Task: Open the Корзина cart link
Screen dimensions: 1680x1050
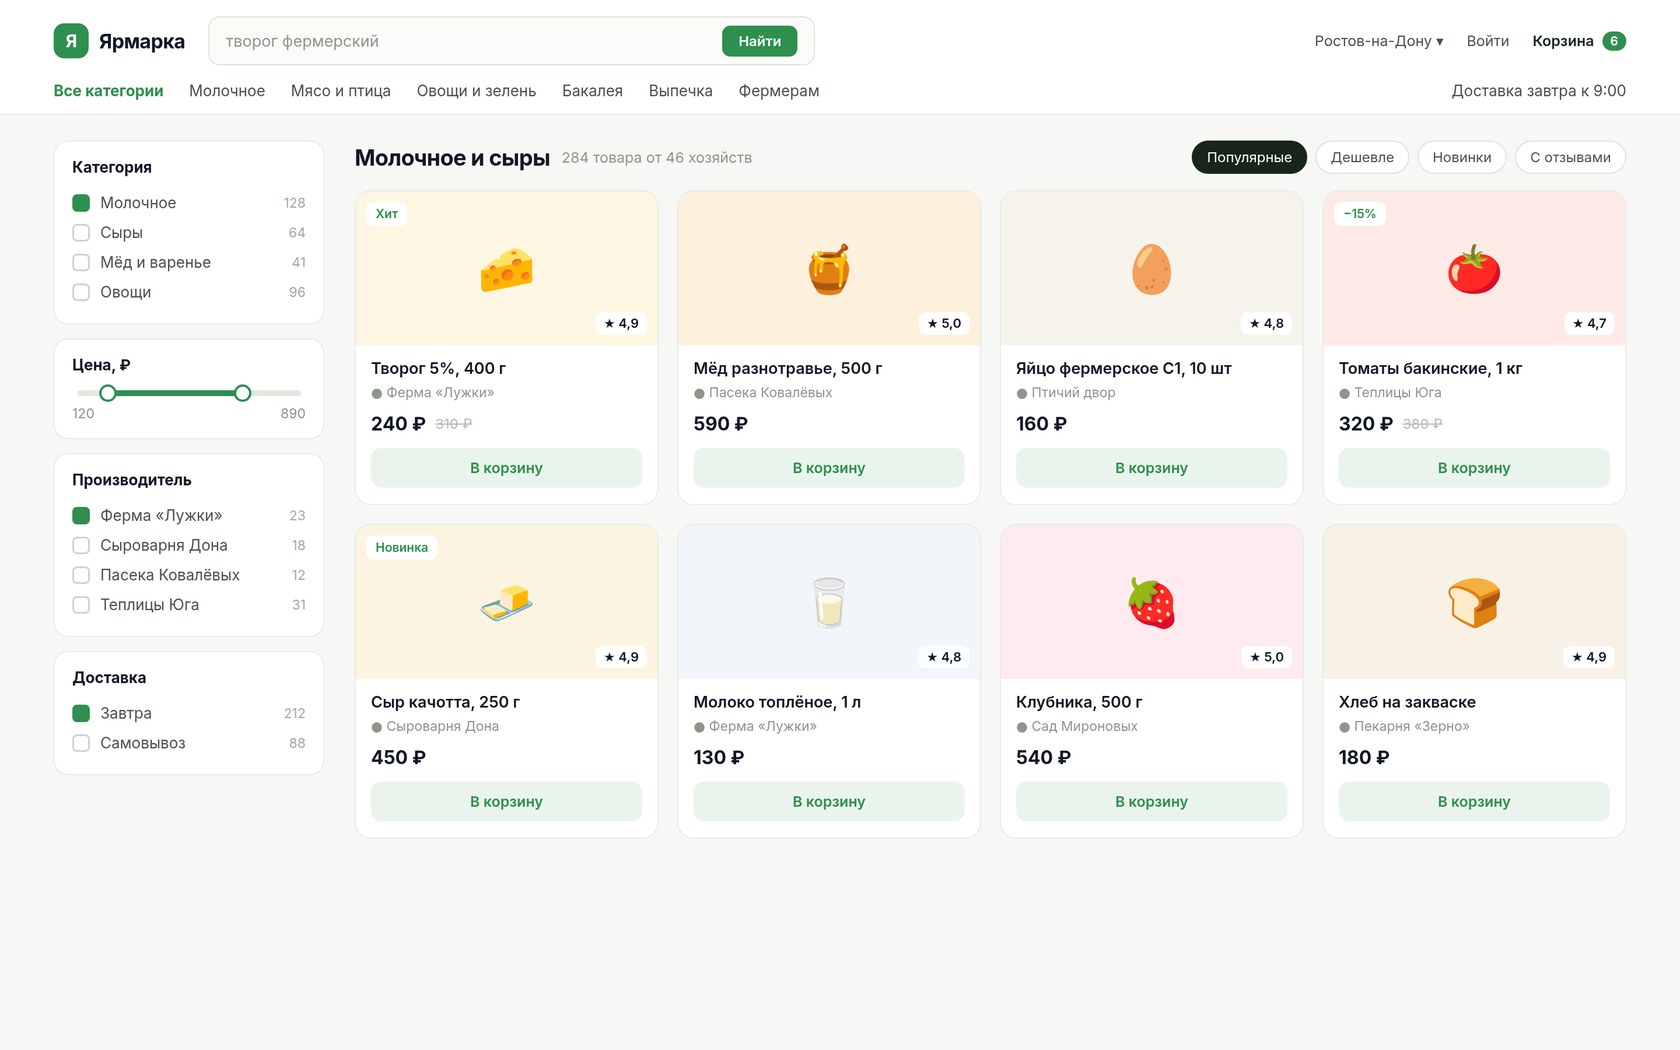Action: pos(1562,41)
